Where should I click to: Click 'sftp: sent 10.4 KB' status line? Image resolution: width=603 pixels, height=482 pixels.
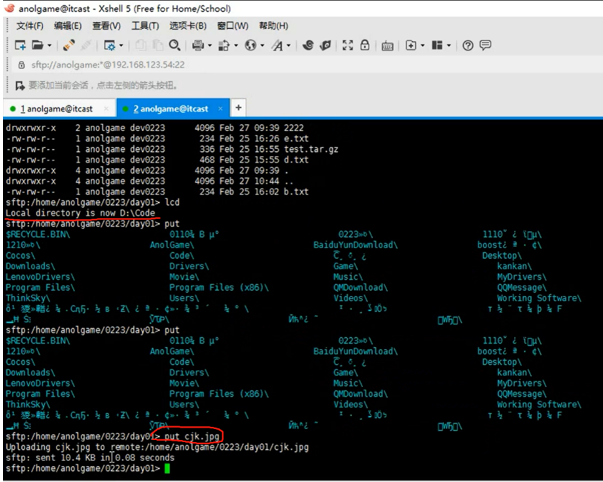point(90,457)
